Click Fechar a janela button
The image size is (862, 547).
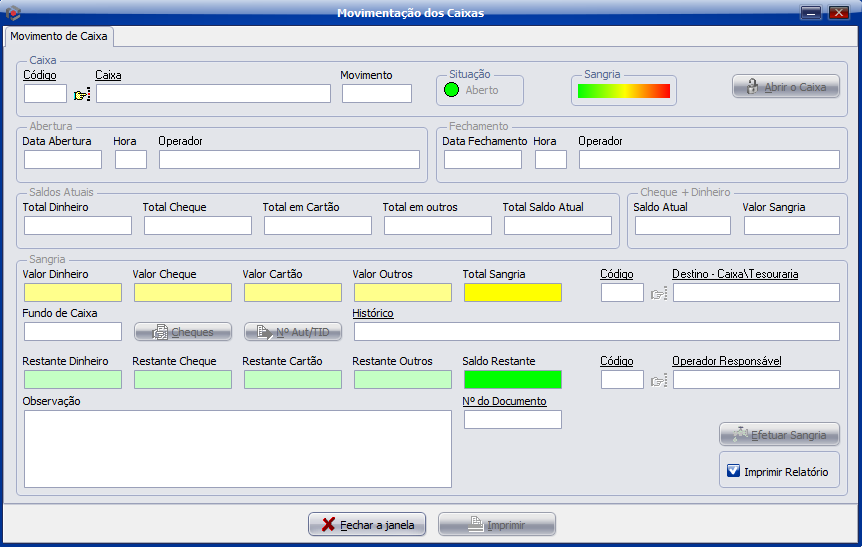[x=368, y=524]
